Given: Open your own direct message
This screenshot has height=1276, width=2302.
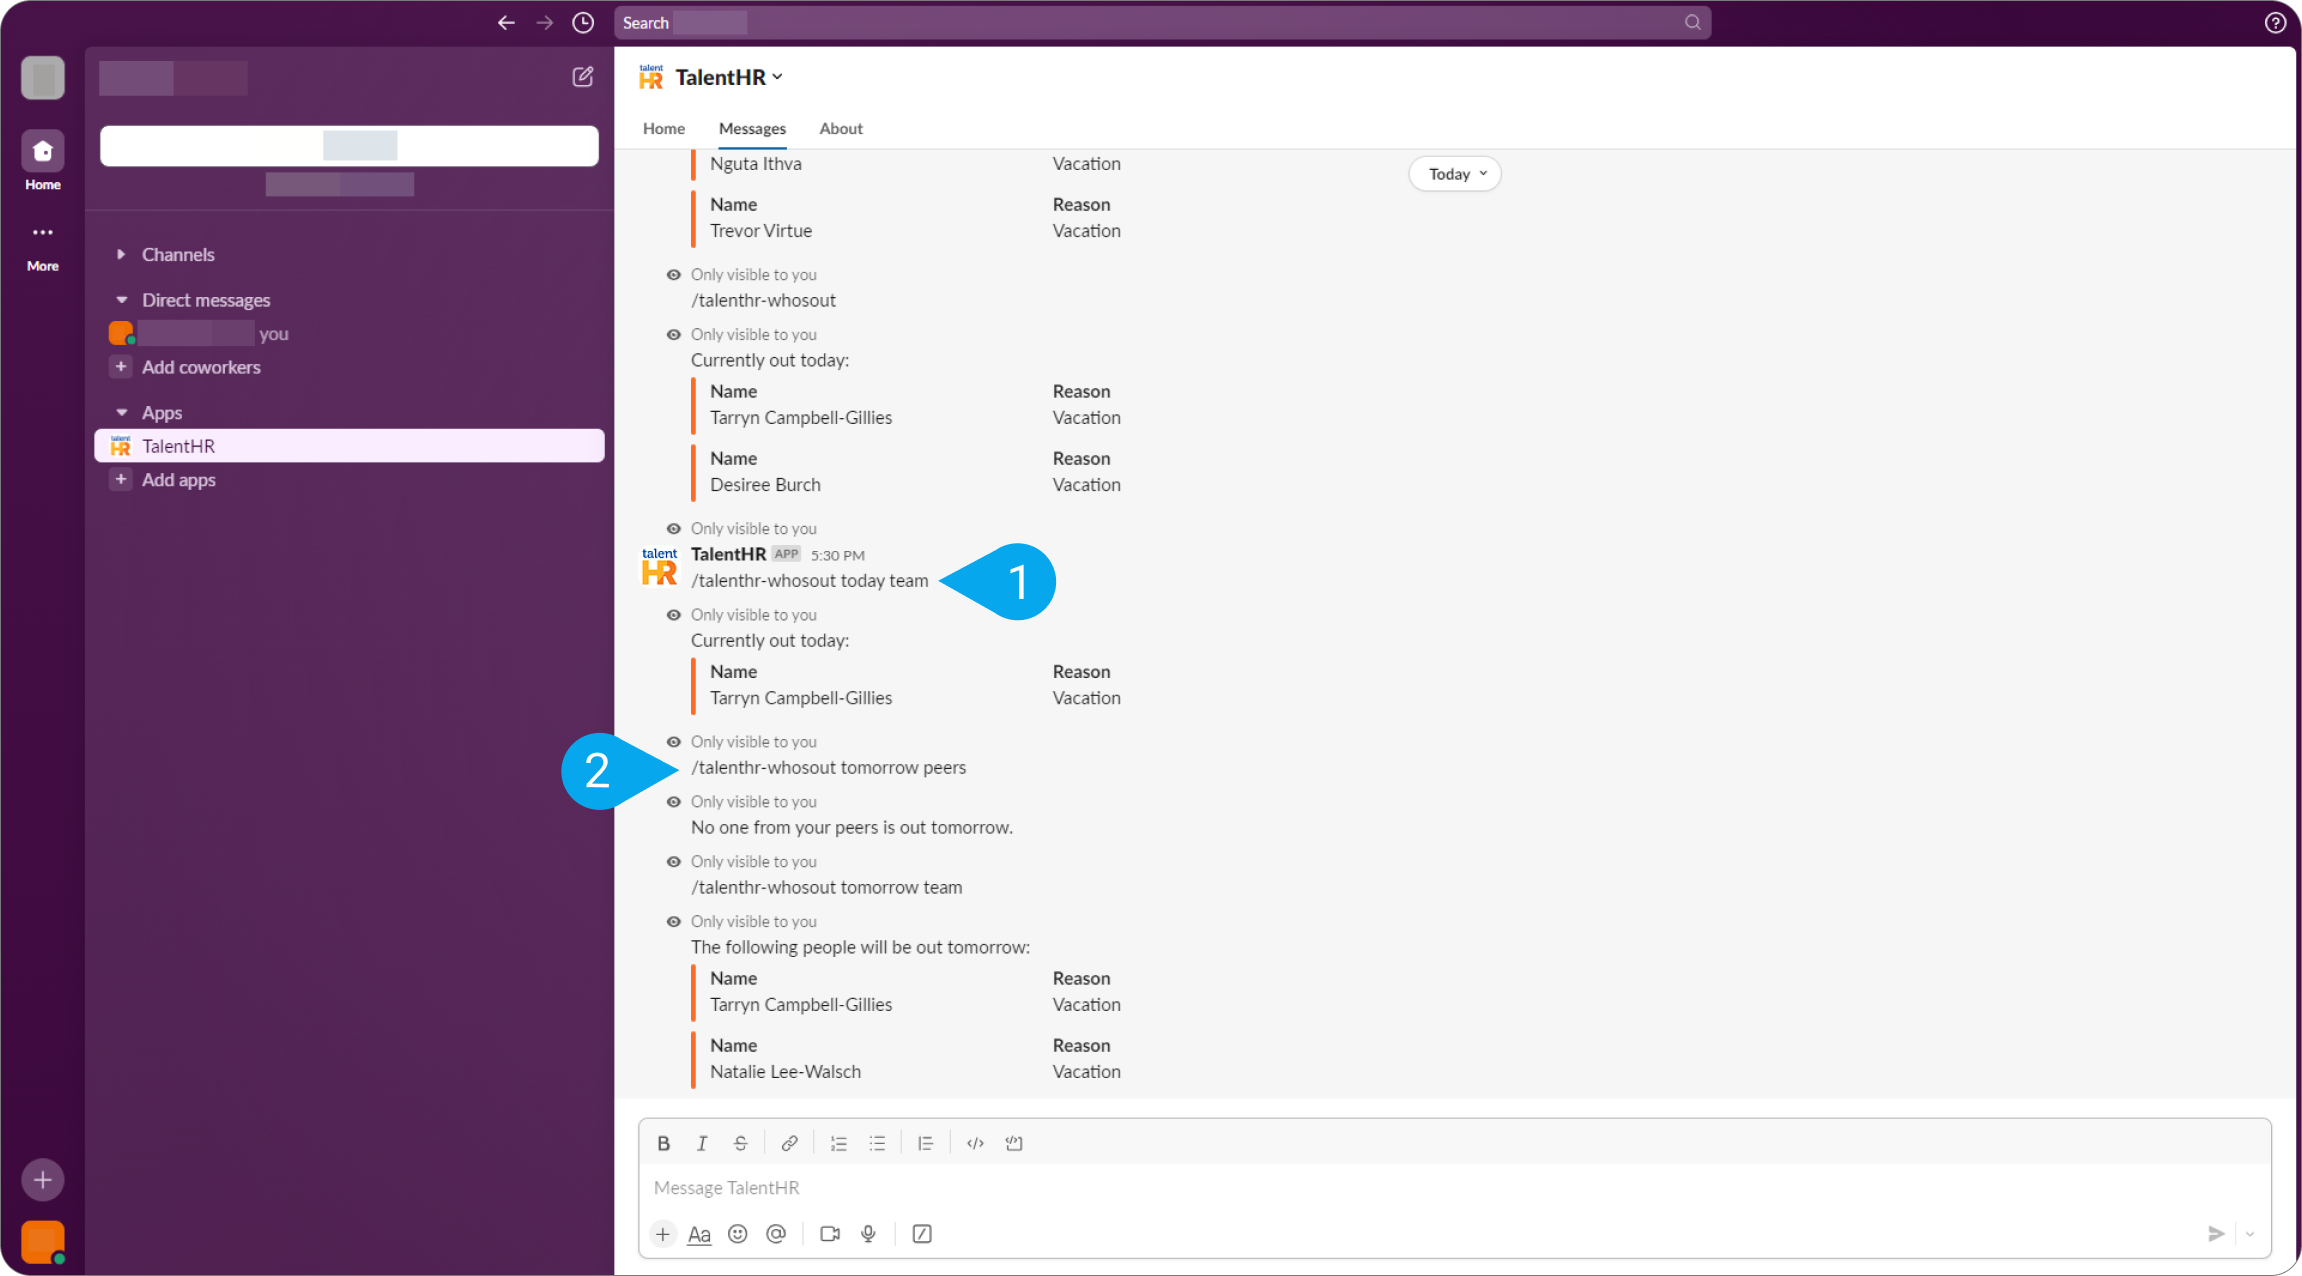Looking at the screenshot, I should pyautogui.click(x=349, y=333).
